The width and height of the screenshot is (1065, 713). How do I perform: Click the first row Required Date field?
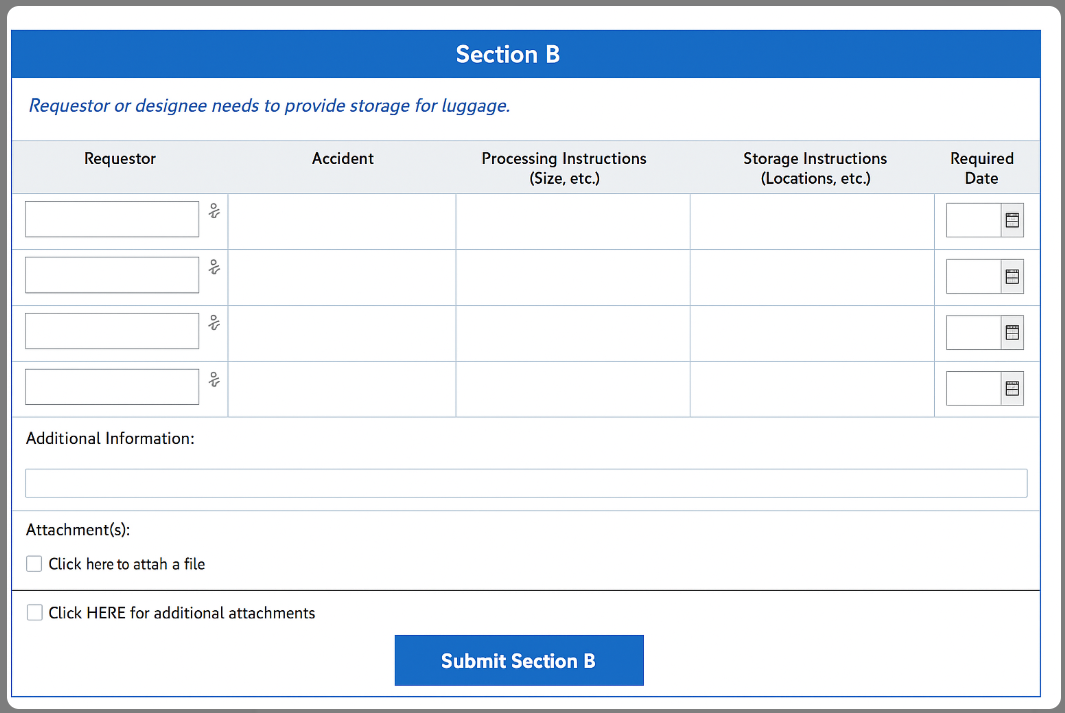(974, 221)
